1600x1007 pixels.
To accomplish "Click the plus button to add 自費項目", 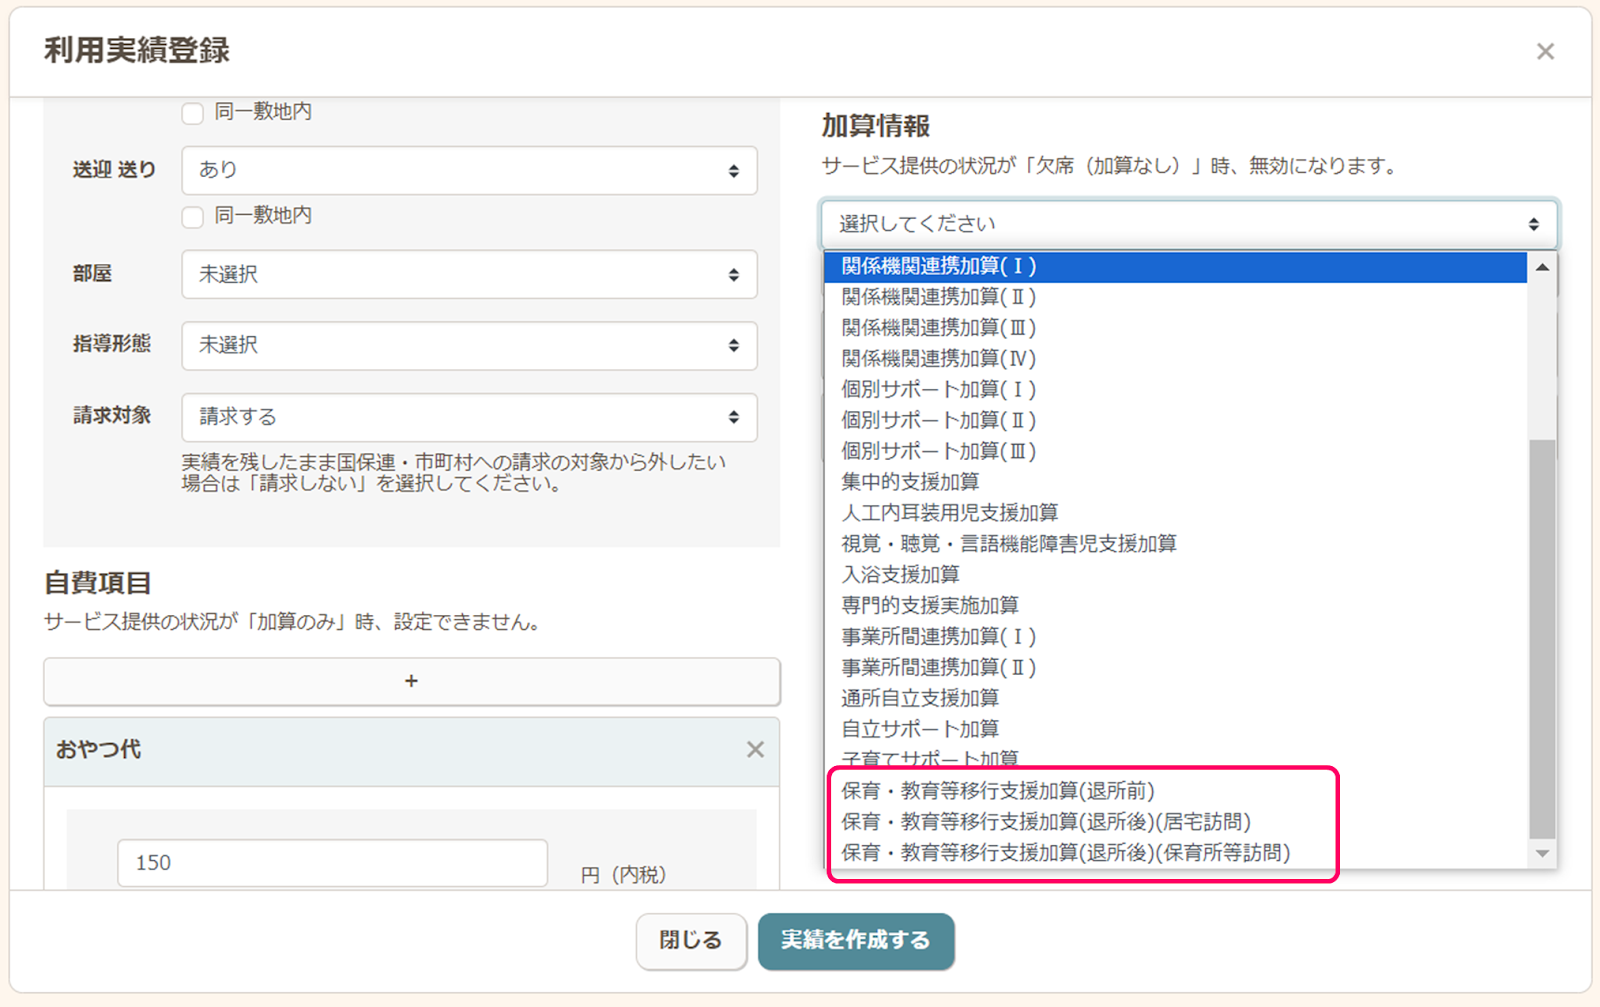I will tap(411, 681).
